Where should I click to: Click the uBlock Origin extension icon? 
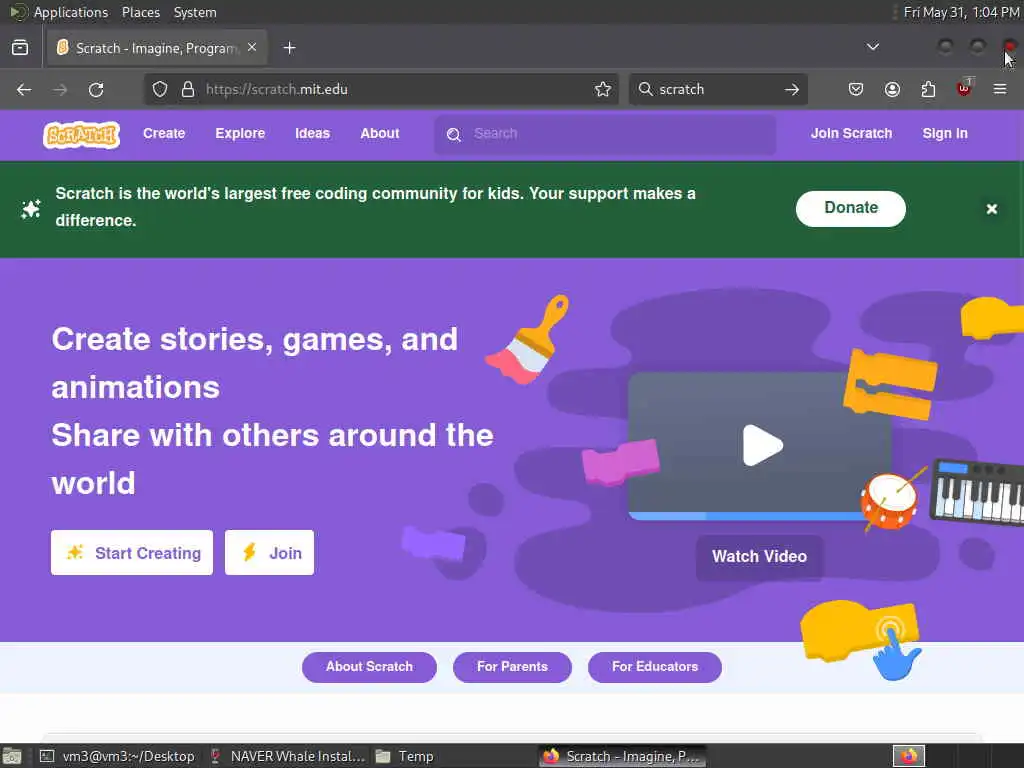[x=964, y=88]
